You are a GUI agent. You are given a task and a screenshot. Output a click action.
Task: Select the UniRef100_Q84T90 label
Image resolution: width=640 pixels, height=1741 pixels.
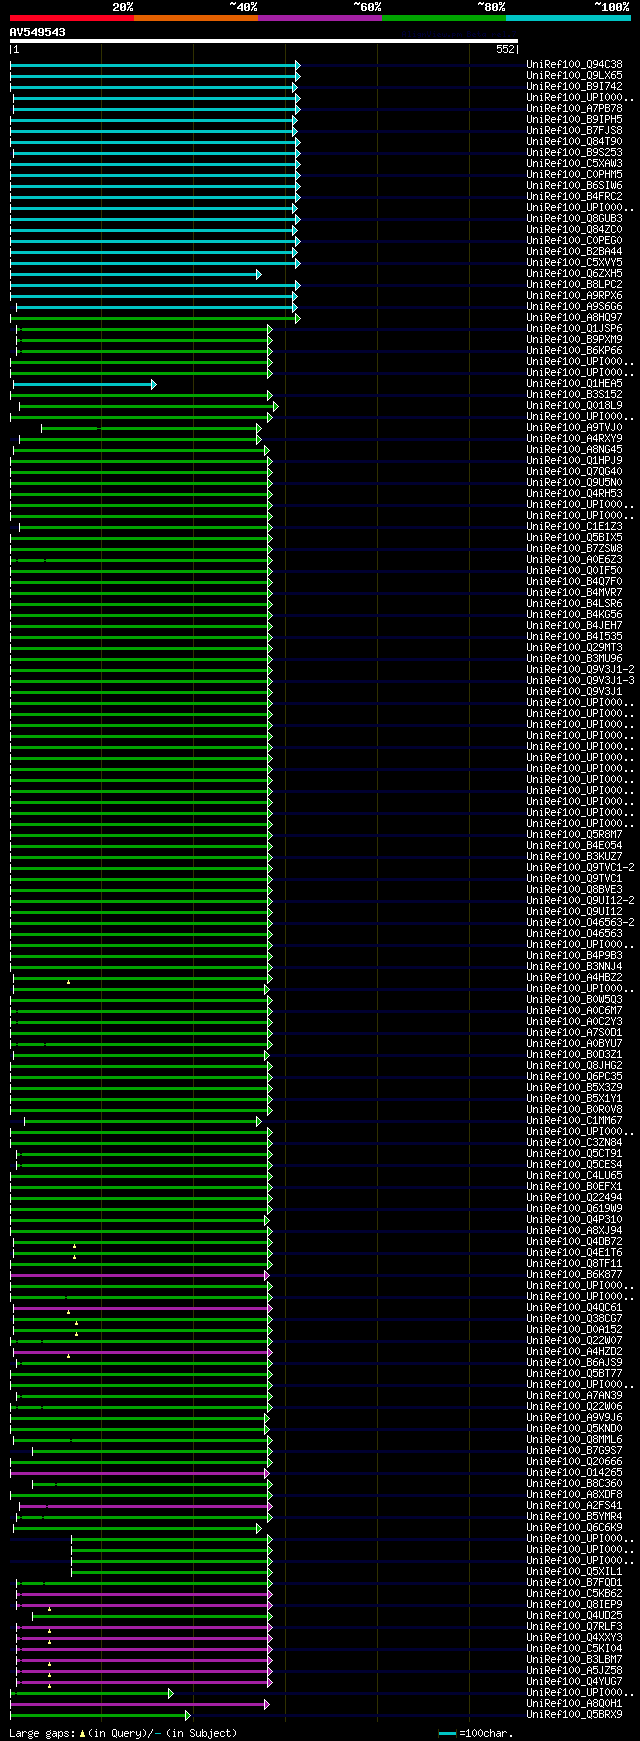[x=574, y=142]
